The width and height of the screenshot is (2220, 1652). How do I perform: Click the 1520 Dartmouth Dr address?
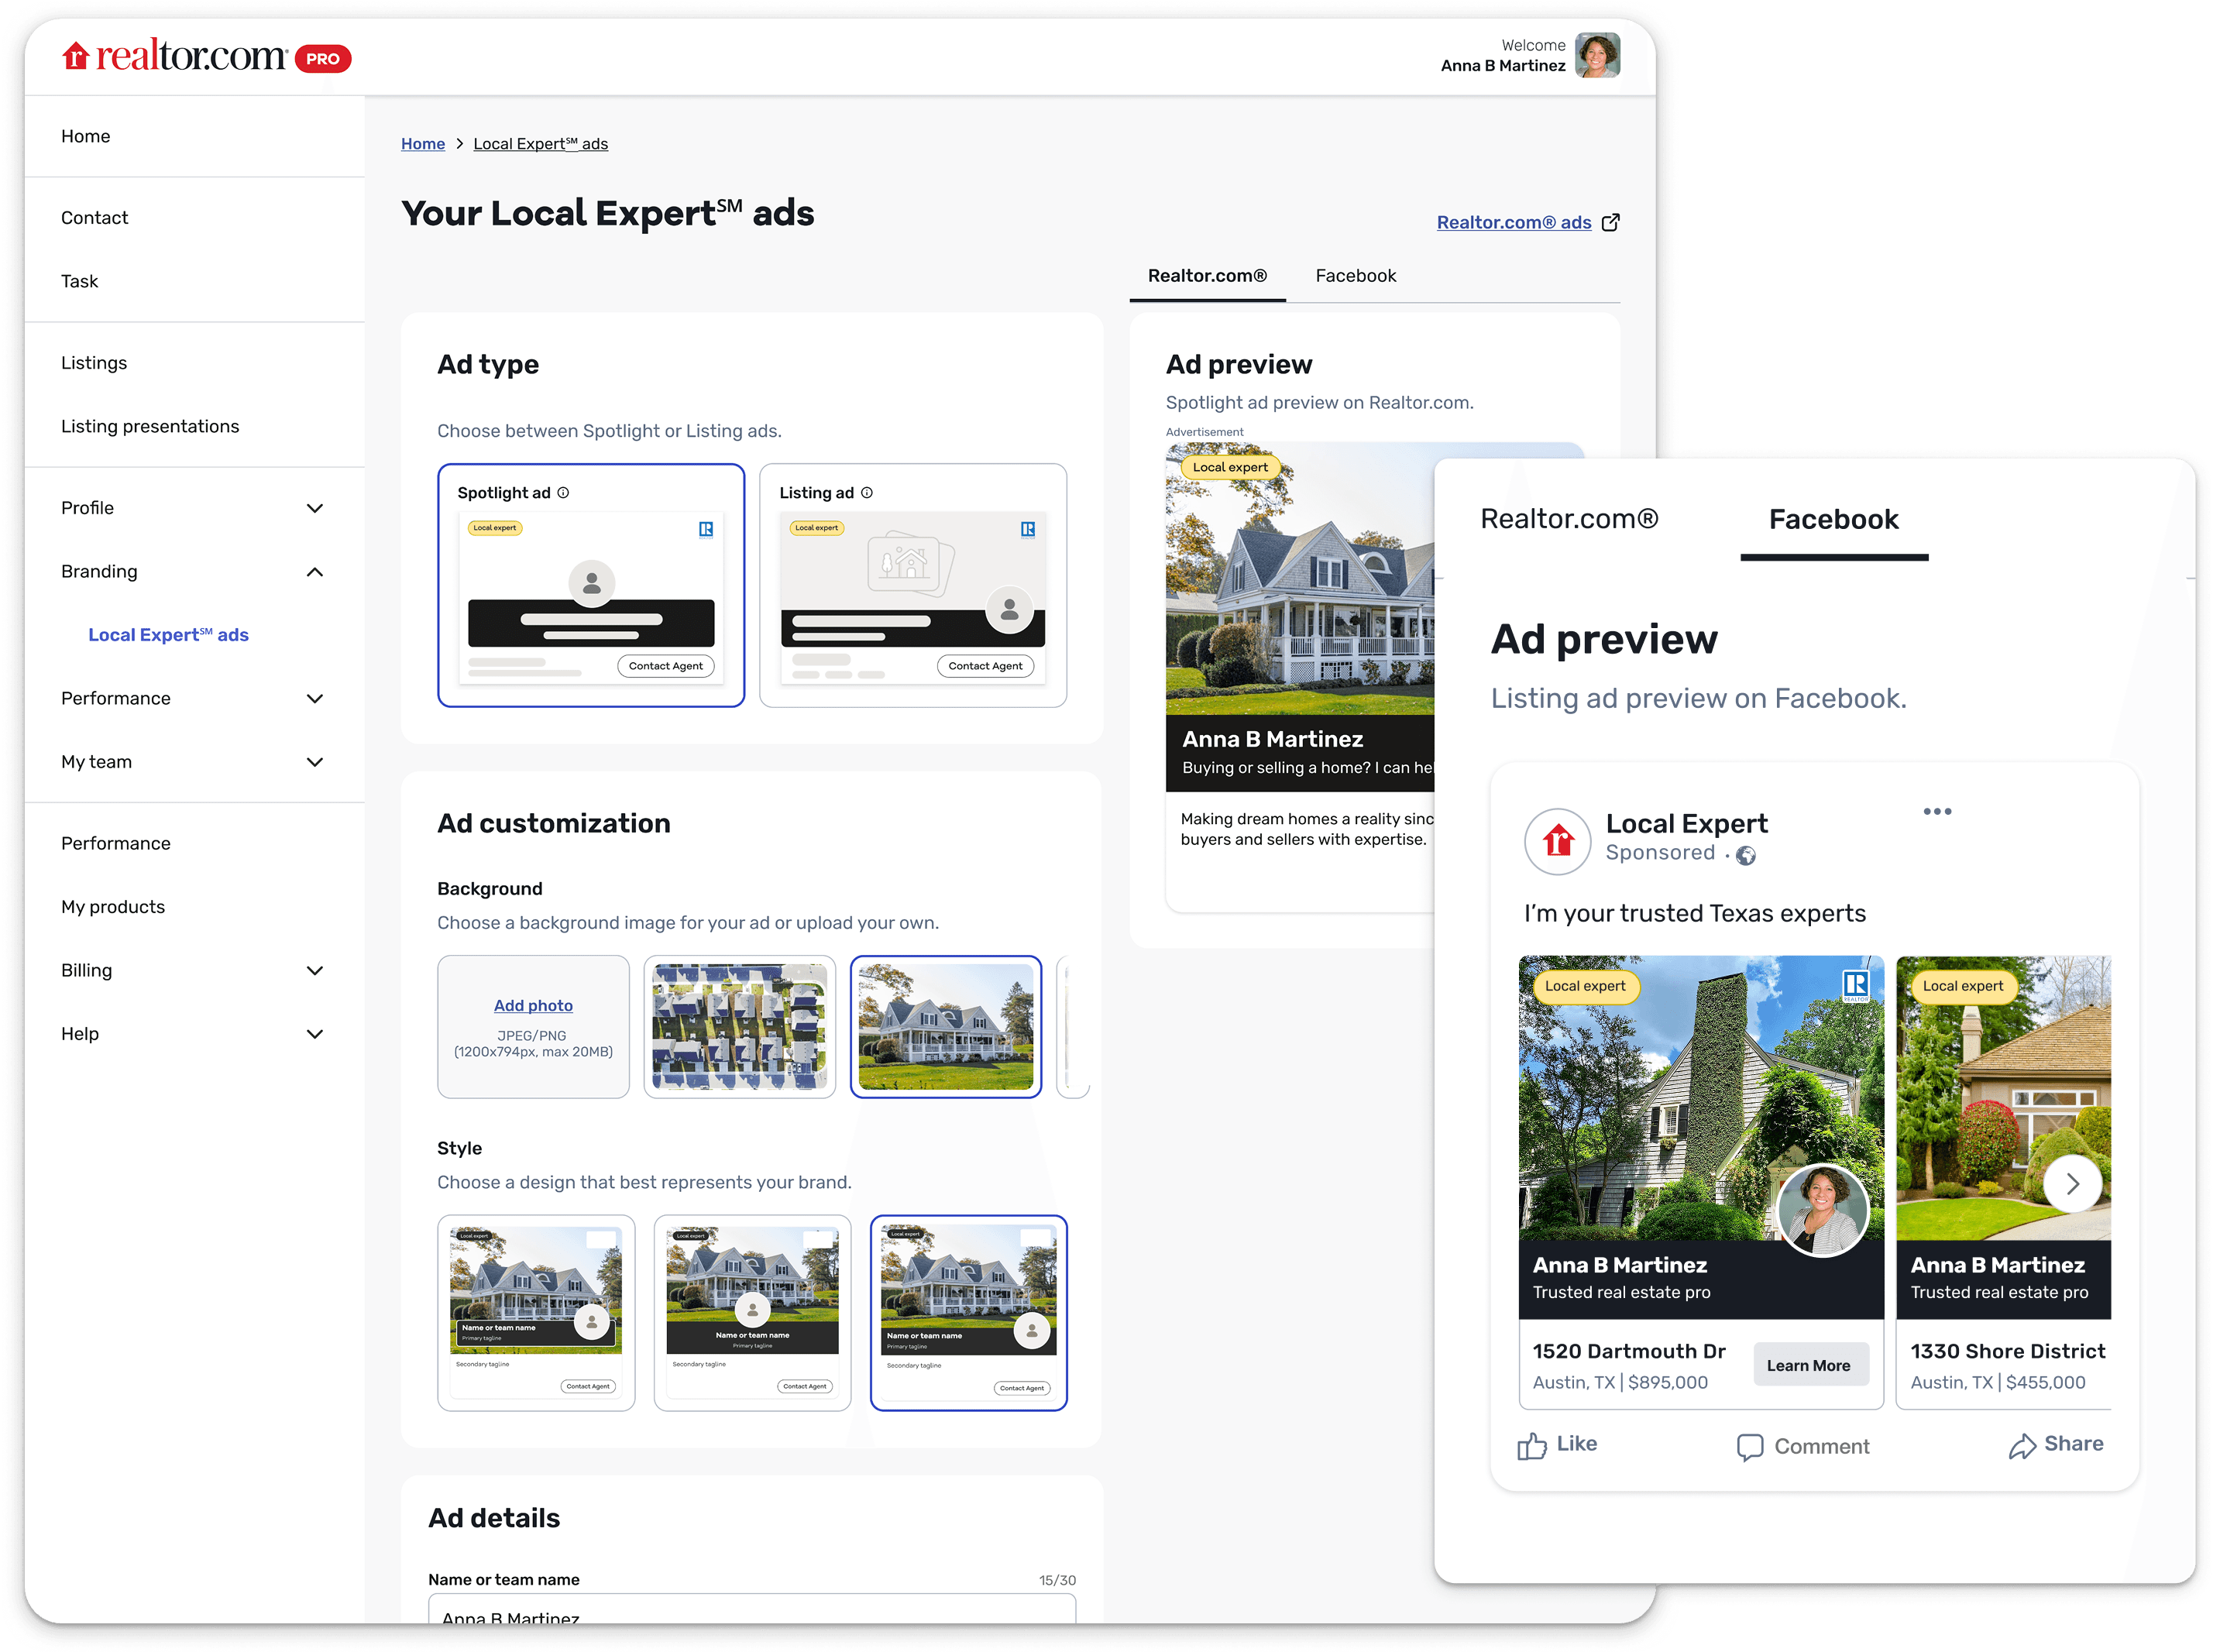[1629, 1352]
